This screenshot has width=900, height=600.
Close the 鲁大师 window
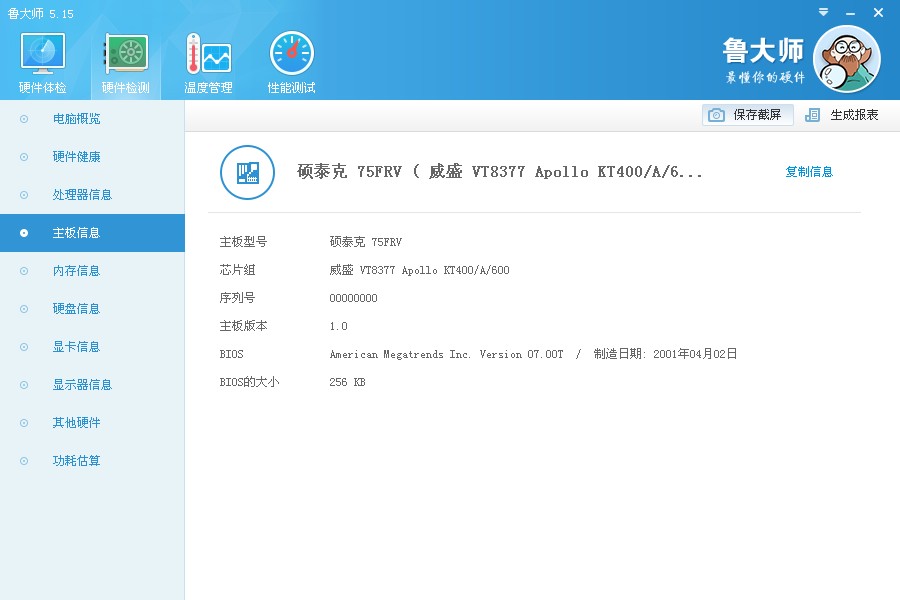click(x=878, y=13)
